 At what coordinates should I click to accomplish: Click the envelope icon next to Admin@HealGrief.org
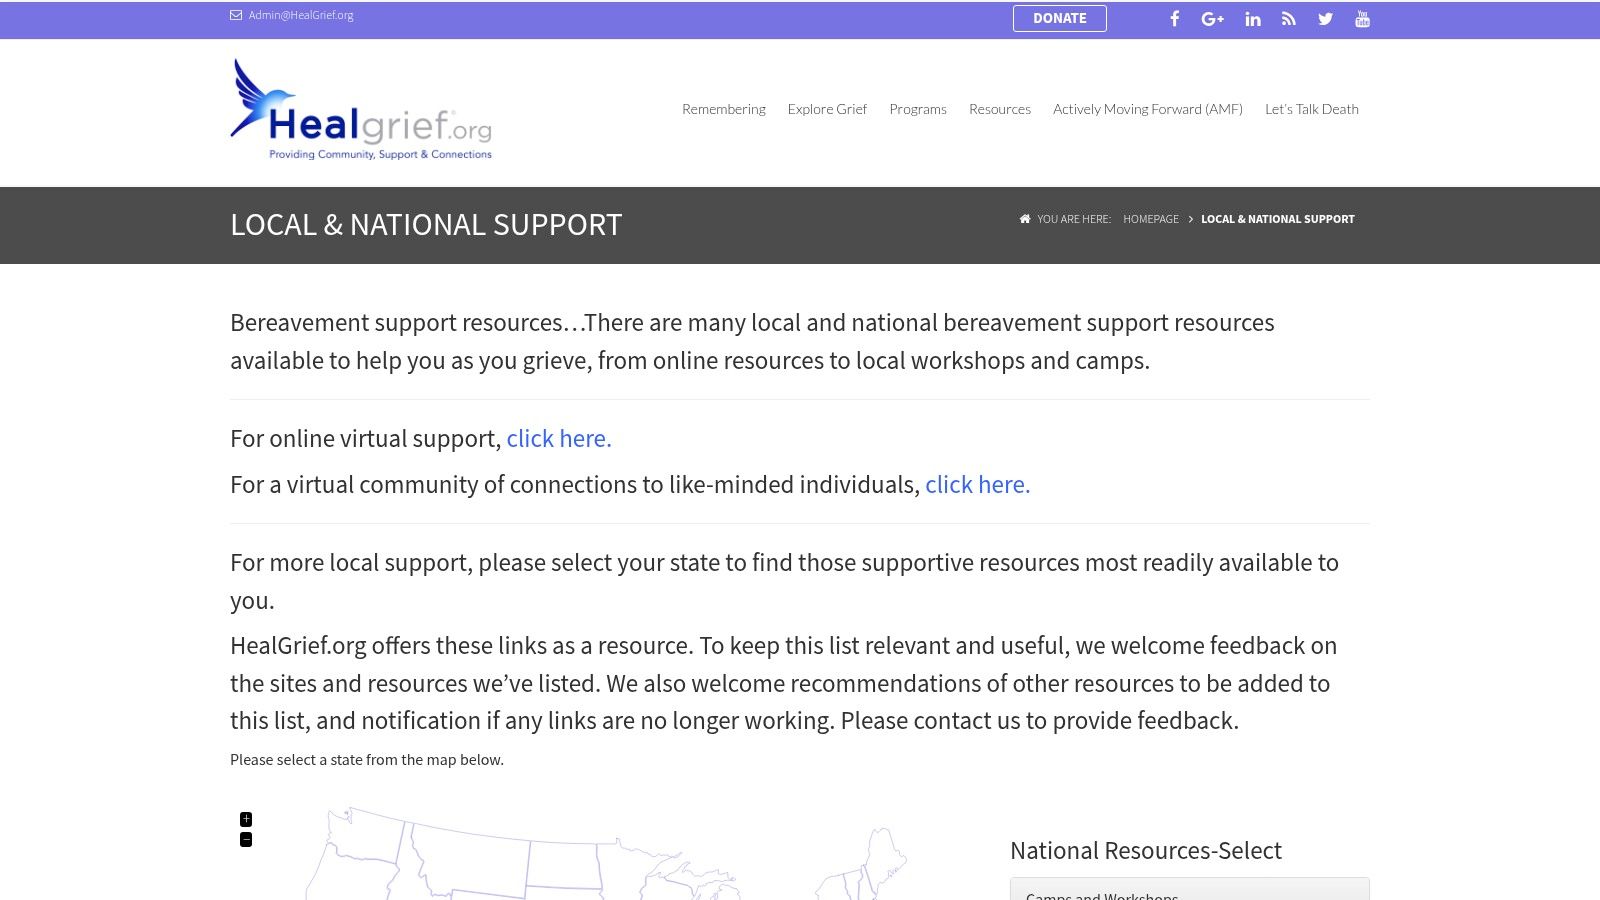(236, 15)
